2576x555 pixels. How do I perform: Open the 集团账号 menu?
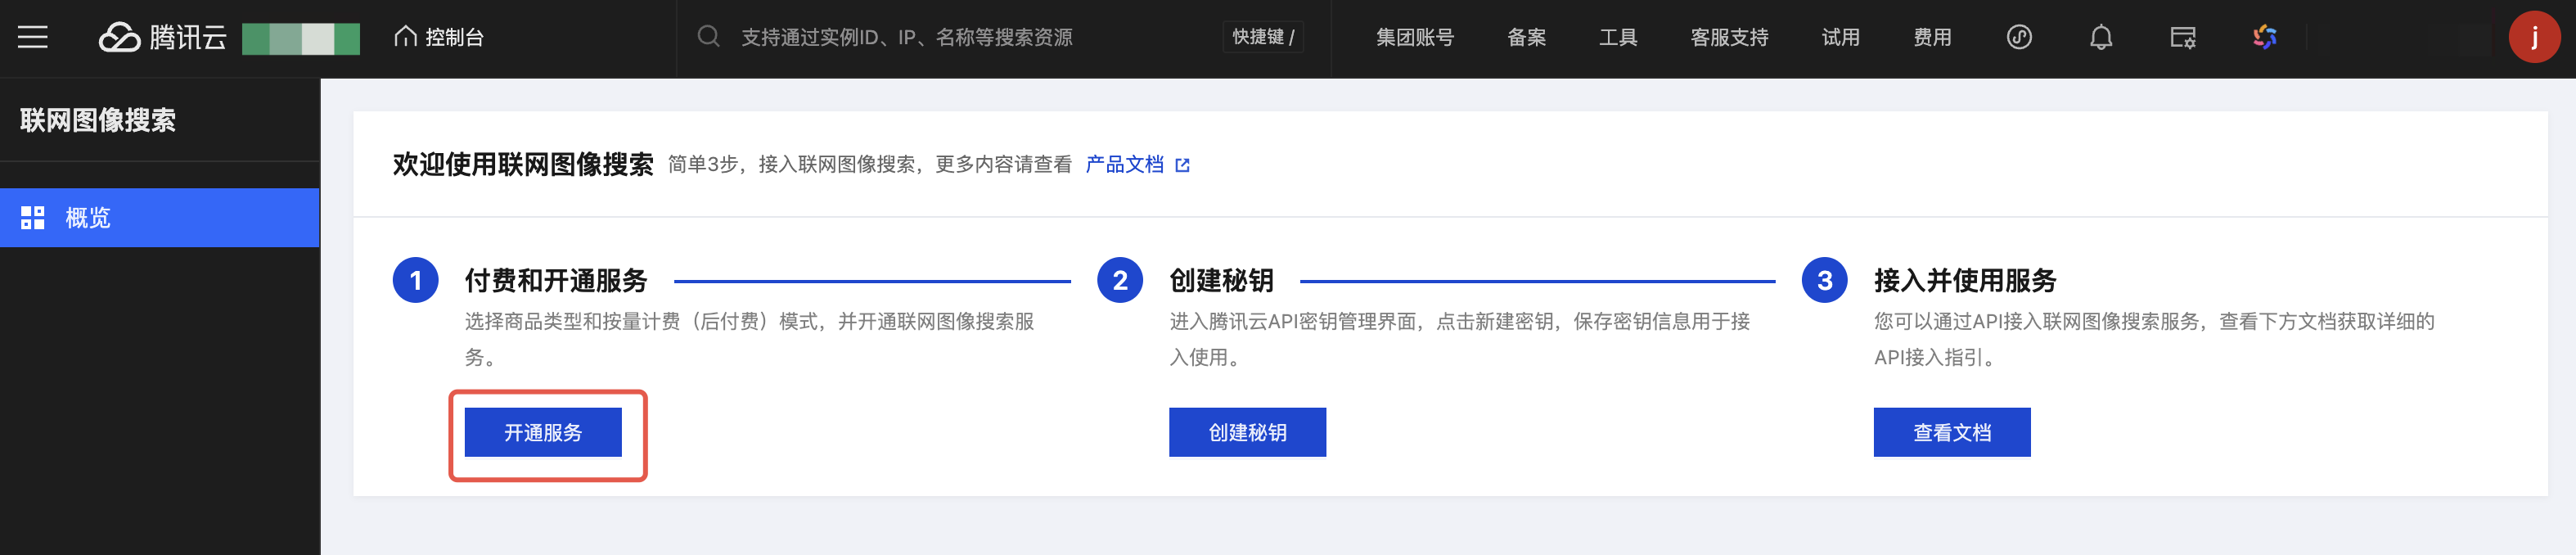pyautogui.click(x=1414, y=38)
